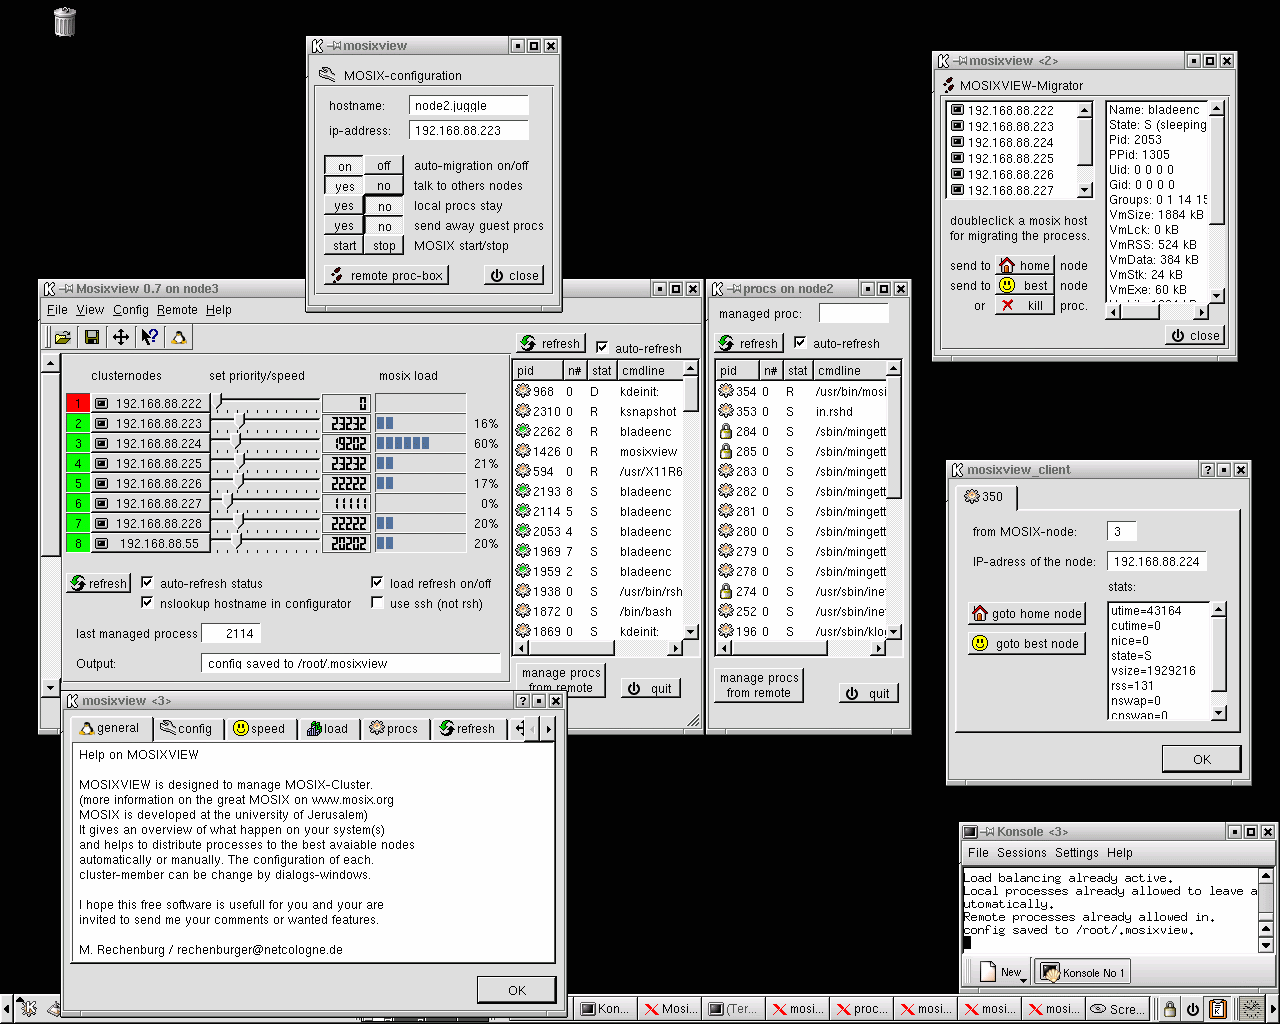Click right arrow at panel's right edge
This screenshot has width=1280, height=1024.
point(1273,1008)
